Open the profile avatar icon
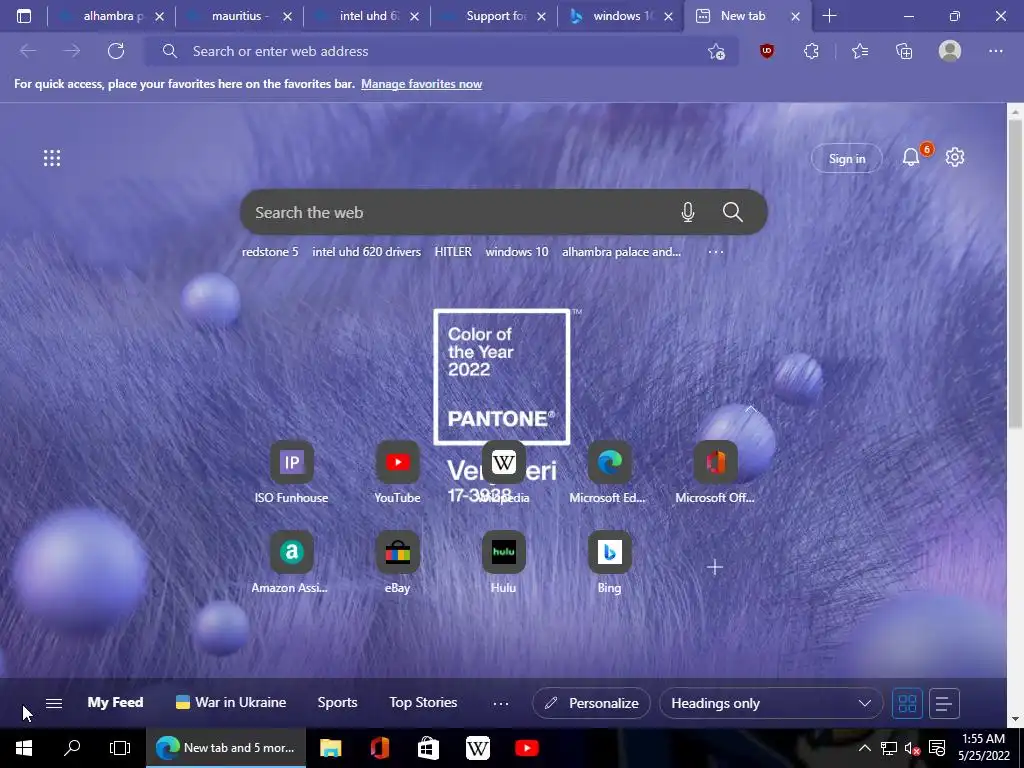The width and height of the screenshot is (1024, 768). [x=950, y=51]
